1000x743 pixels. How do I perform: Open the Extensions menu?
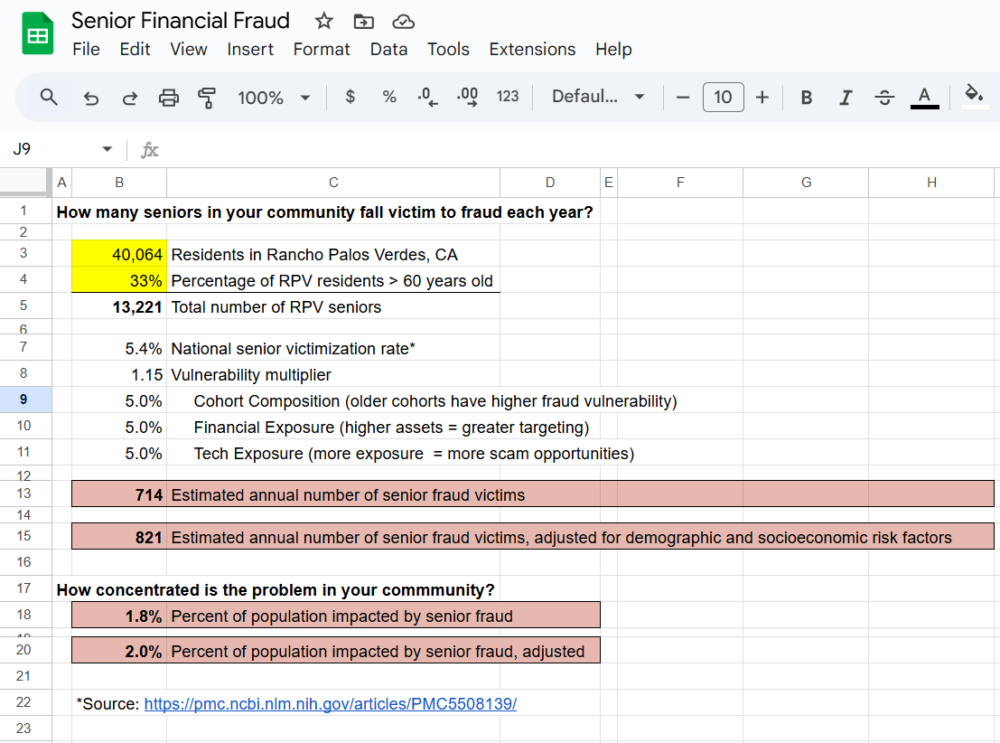[532, 49]
